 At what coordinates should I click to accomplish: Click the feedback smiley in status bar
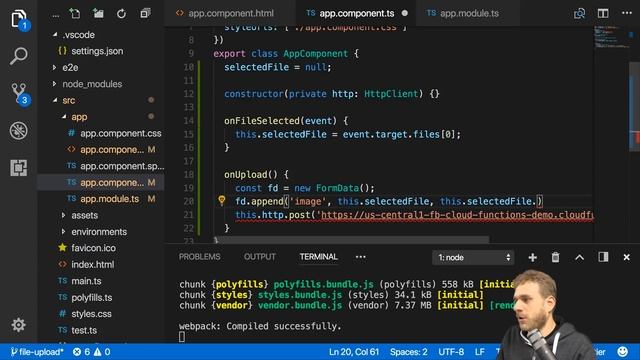pyautogui.click(x=622, y=351)
